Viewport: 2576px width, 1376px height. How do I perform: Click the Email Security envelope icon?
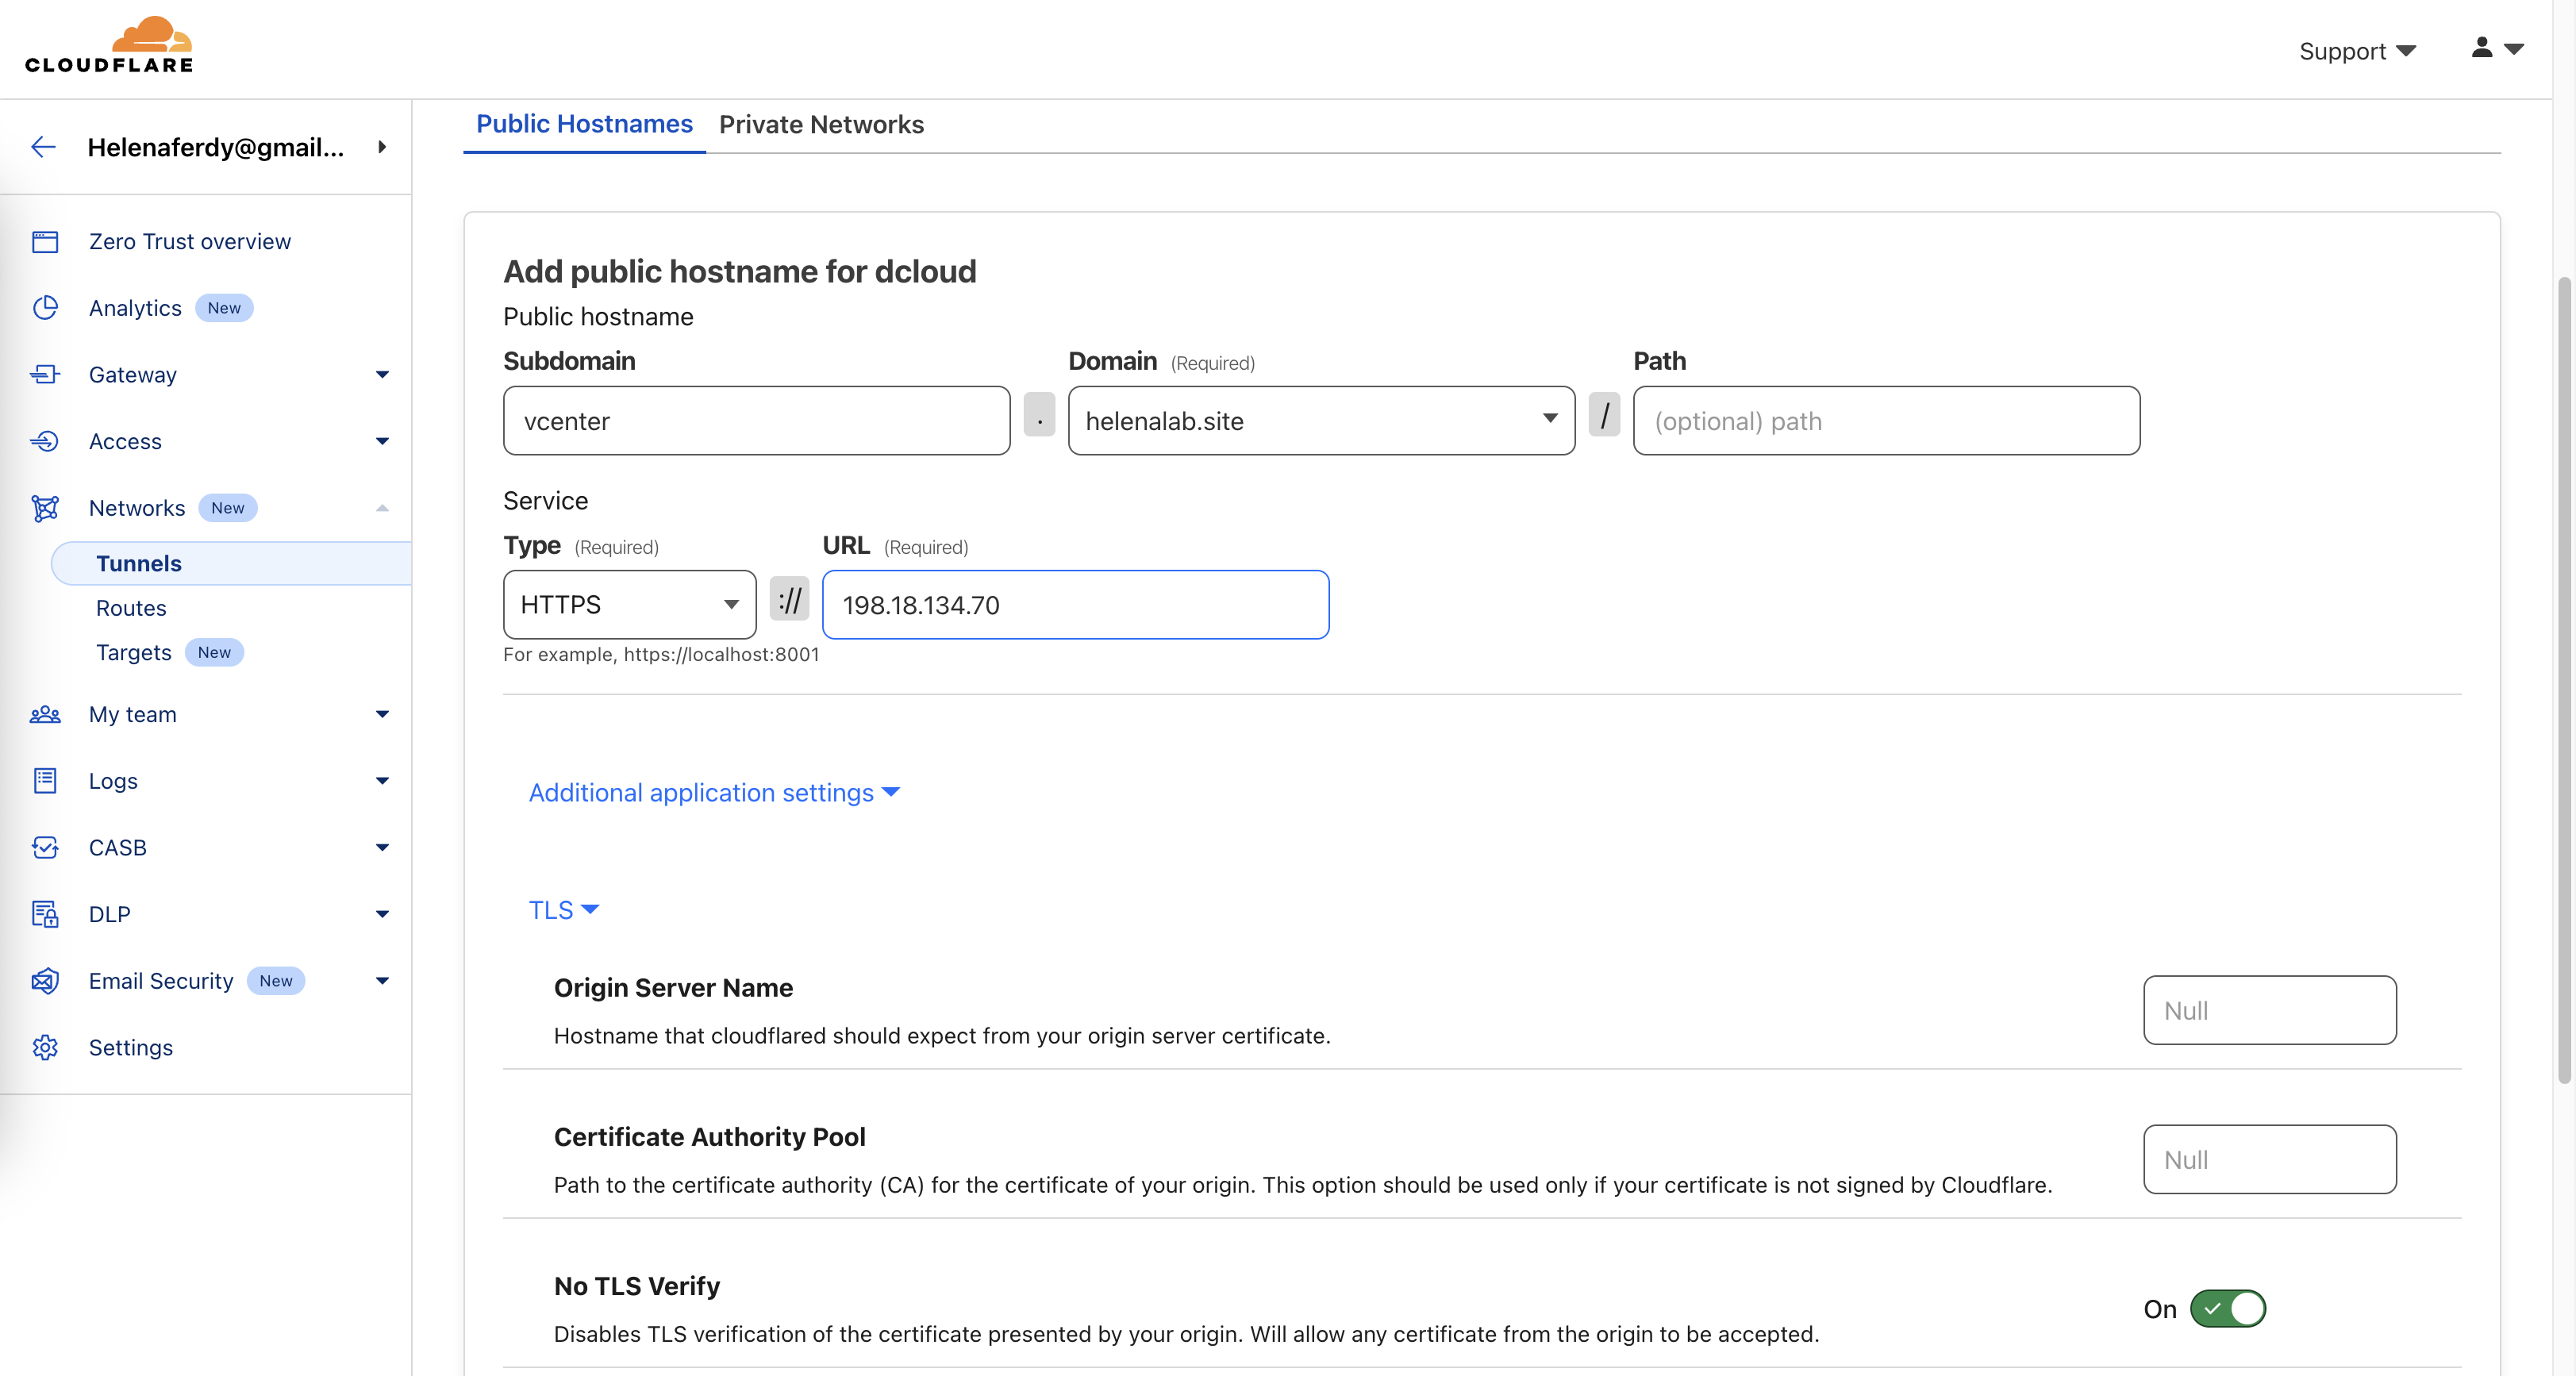click(45, 981)
